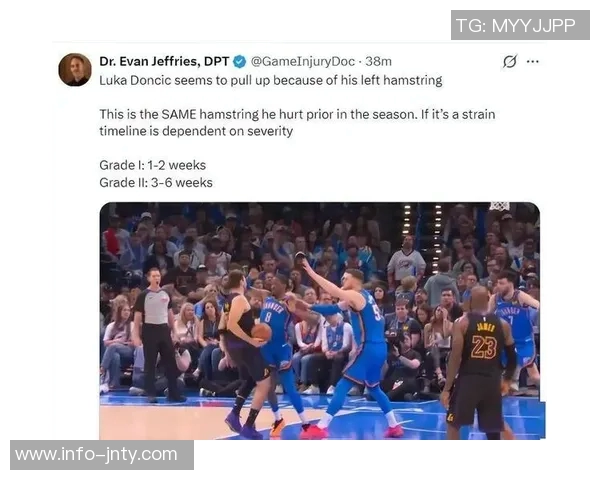Open the tweet via the 38m timestamp
The height and width of the screenshot is (480, 600).
click(x=378, y=61)
